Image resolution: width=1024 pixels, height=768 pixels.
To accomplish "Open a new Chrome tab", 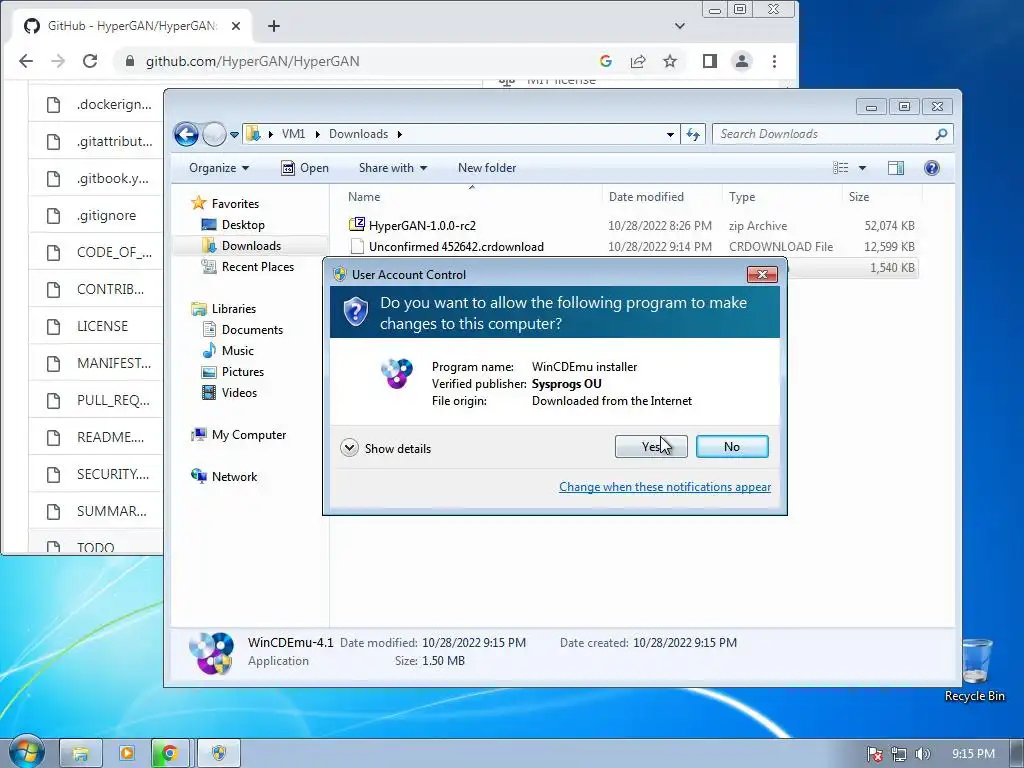I will pyautogui.click(x=274, y=26).
